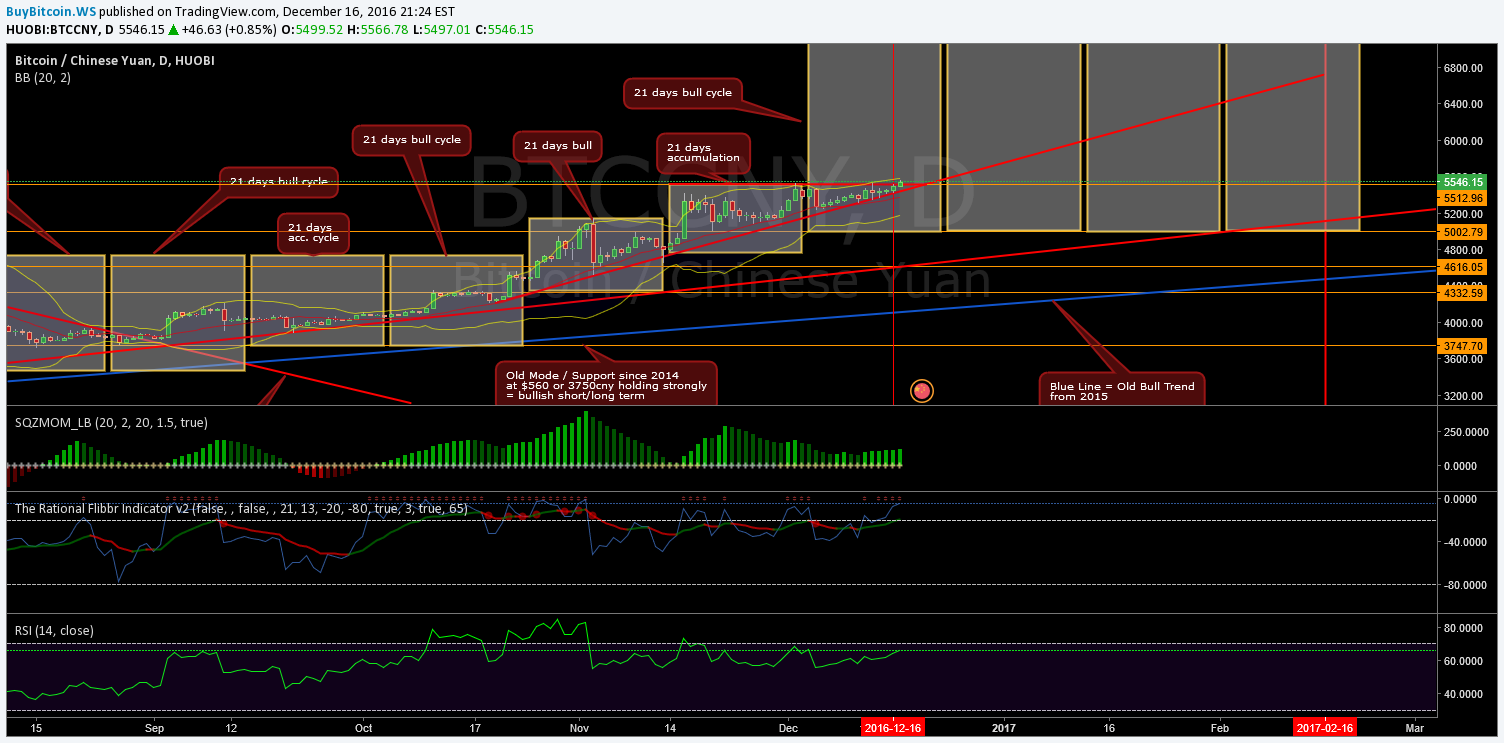Click the 21 days accumulation callout

tap(703, 152)
